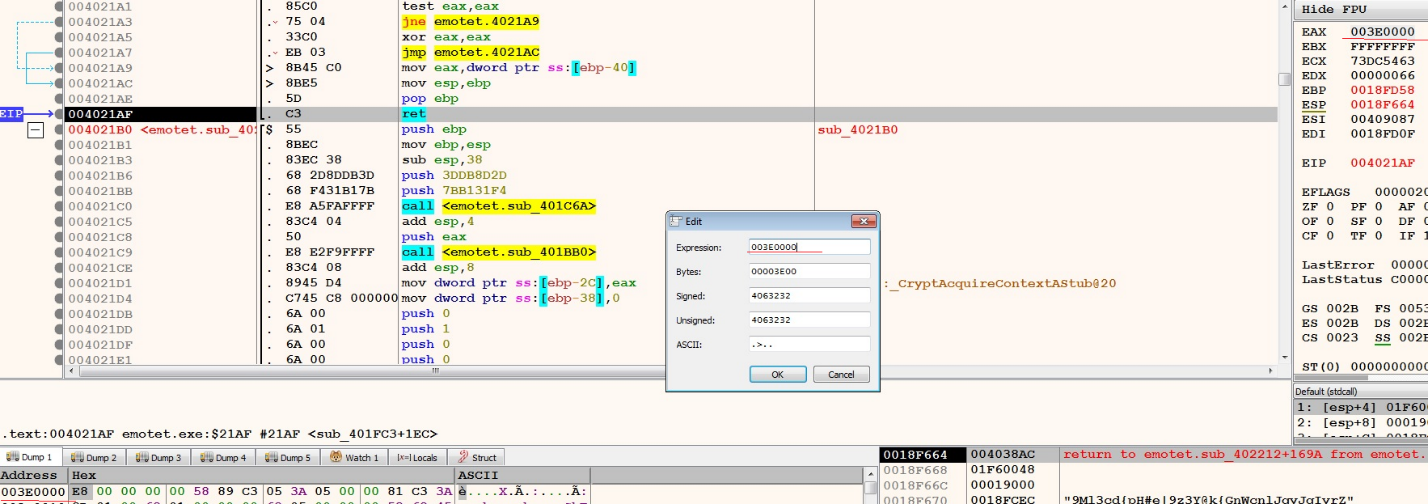Image resolution: width=1428 pixels, height=504 pixels.
Task: Select the 'sub esp,38' instruction
Action: pos(440,160)
